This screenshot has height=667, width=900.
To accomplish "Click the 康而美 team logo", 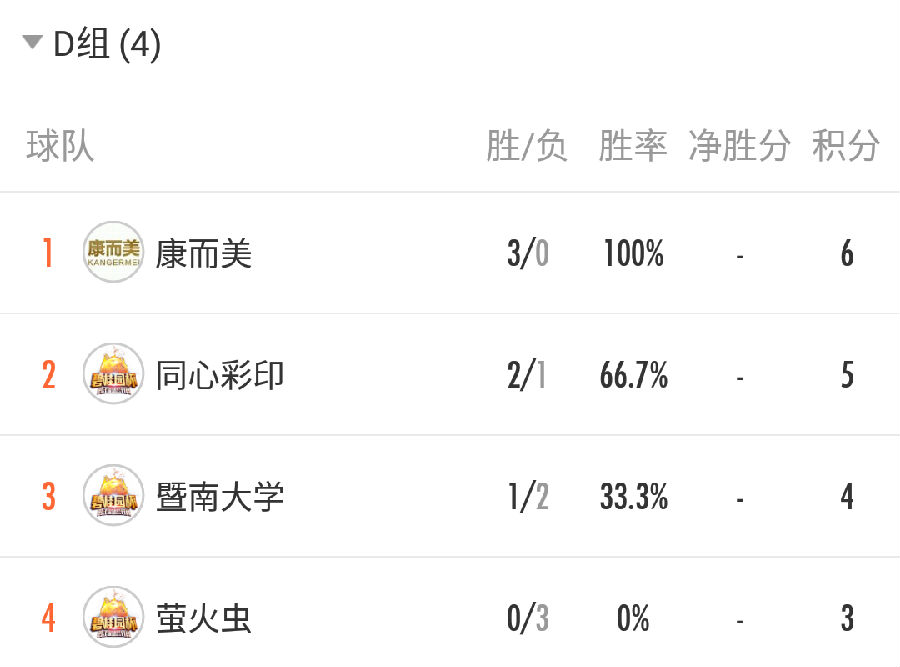I will click(113, 252).
